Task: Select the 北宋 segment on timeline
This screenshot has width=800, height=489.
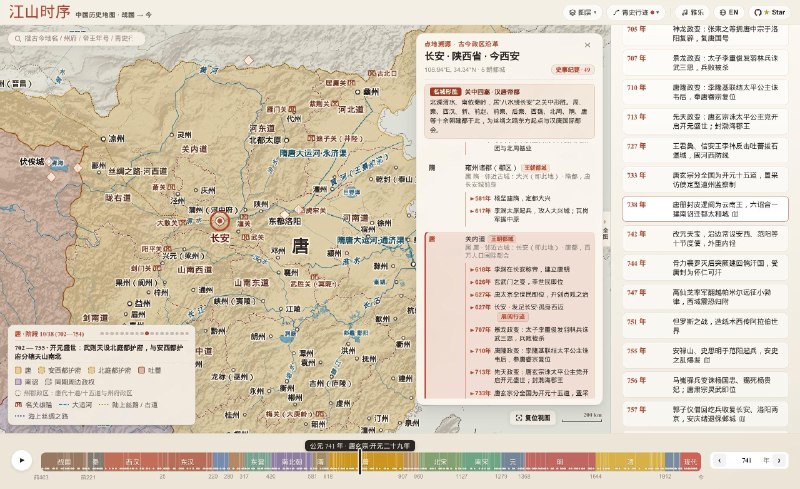Action: 440,461
